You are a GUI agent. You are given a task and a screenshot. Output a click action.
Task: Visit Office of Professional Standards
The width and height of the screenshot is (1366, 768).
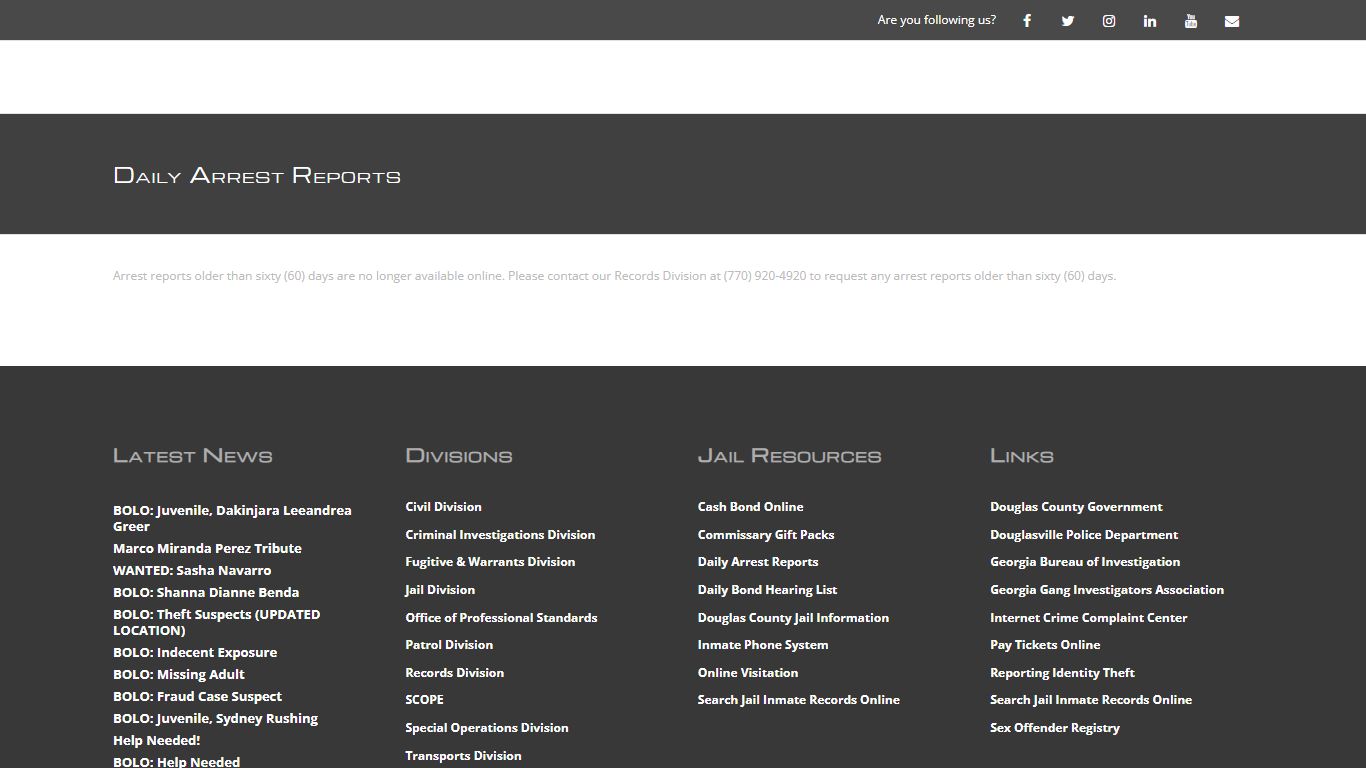pyautogui.click(x=501, y=618)
